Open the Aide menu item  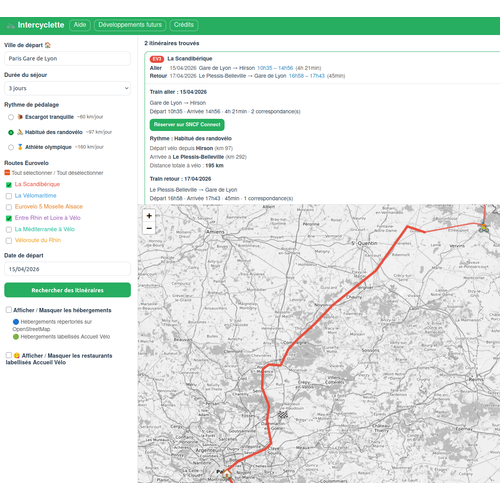80,25
